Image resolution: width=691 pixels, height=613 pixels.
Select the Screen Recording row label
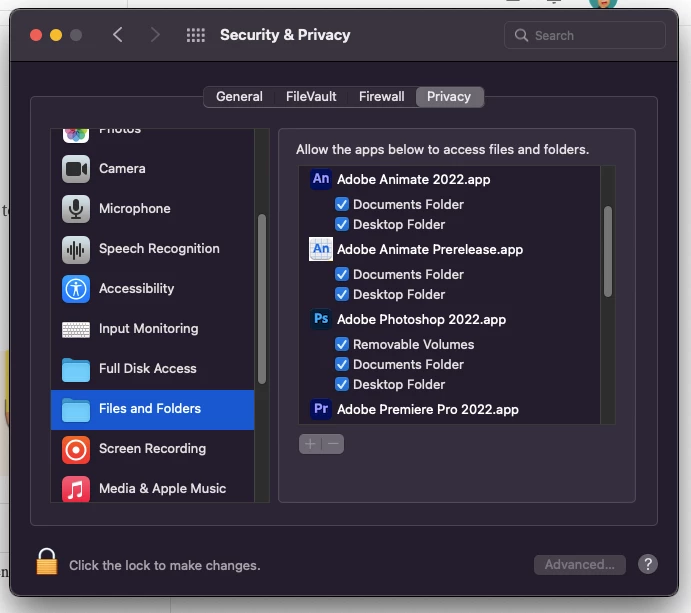(152, 449)
